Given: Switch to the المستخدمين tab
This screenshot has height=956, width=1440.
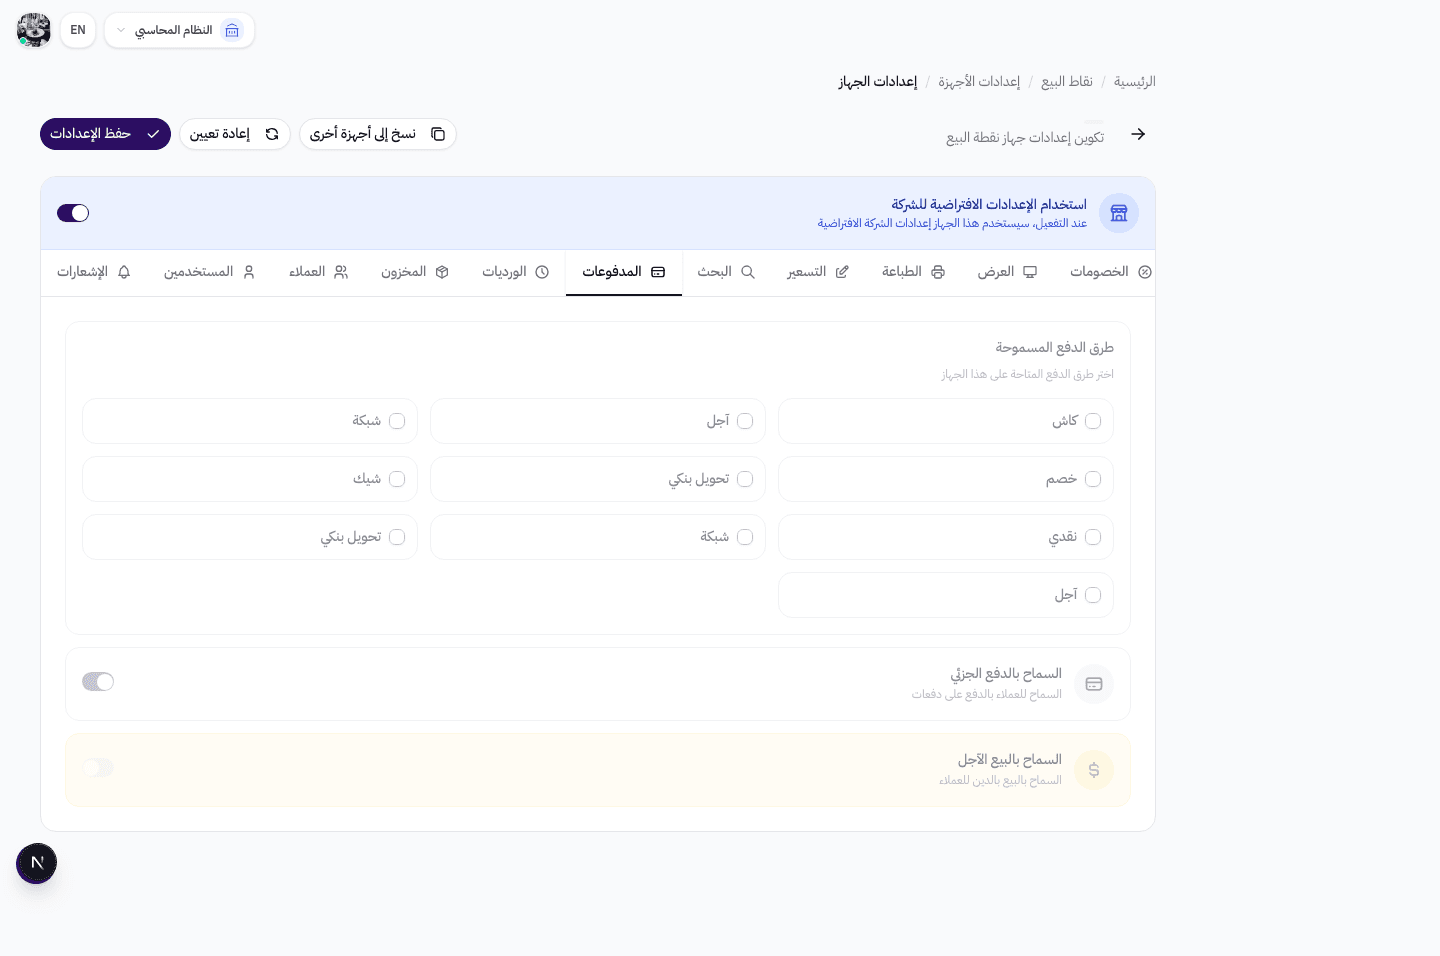Looking at the screenshot, I should 210,272.
